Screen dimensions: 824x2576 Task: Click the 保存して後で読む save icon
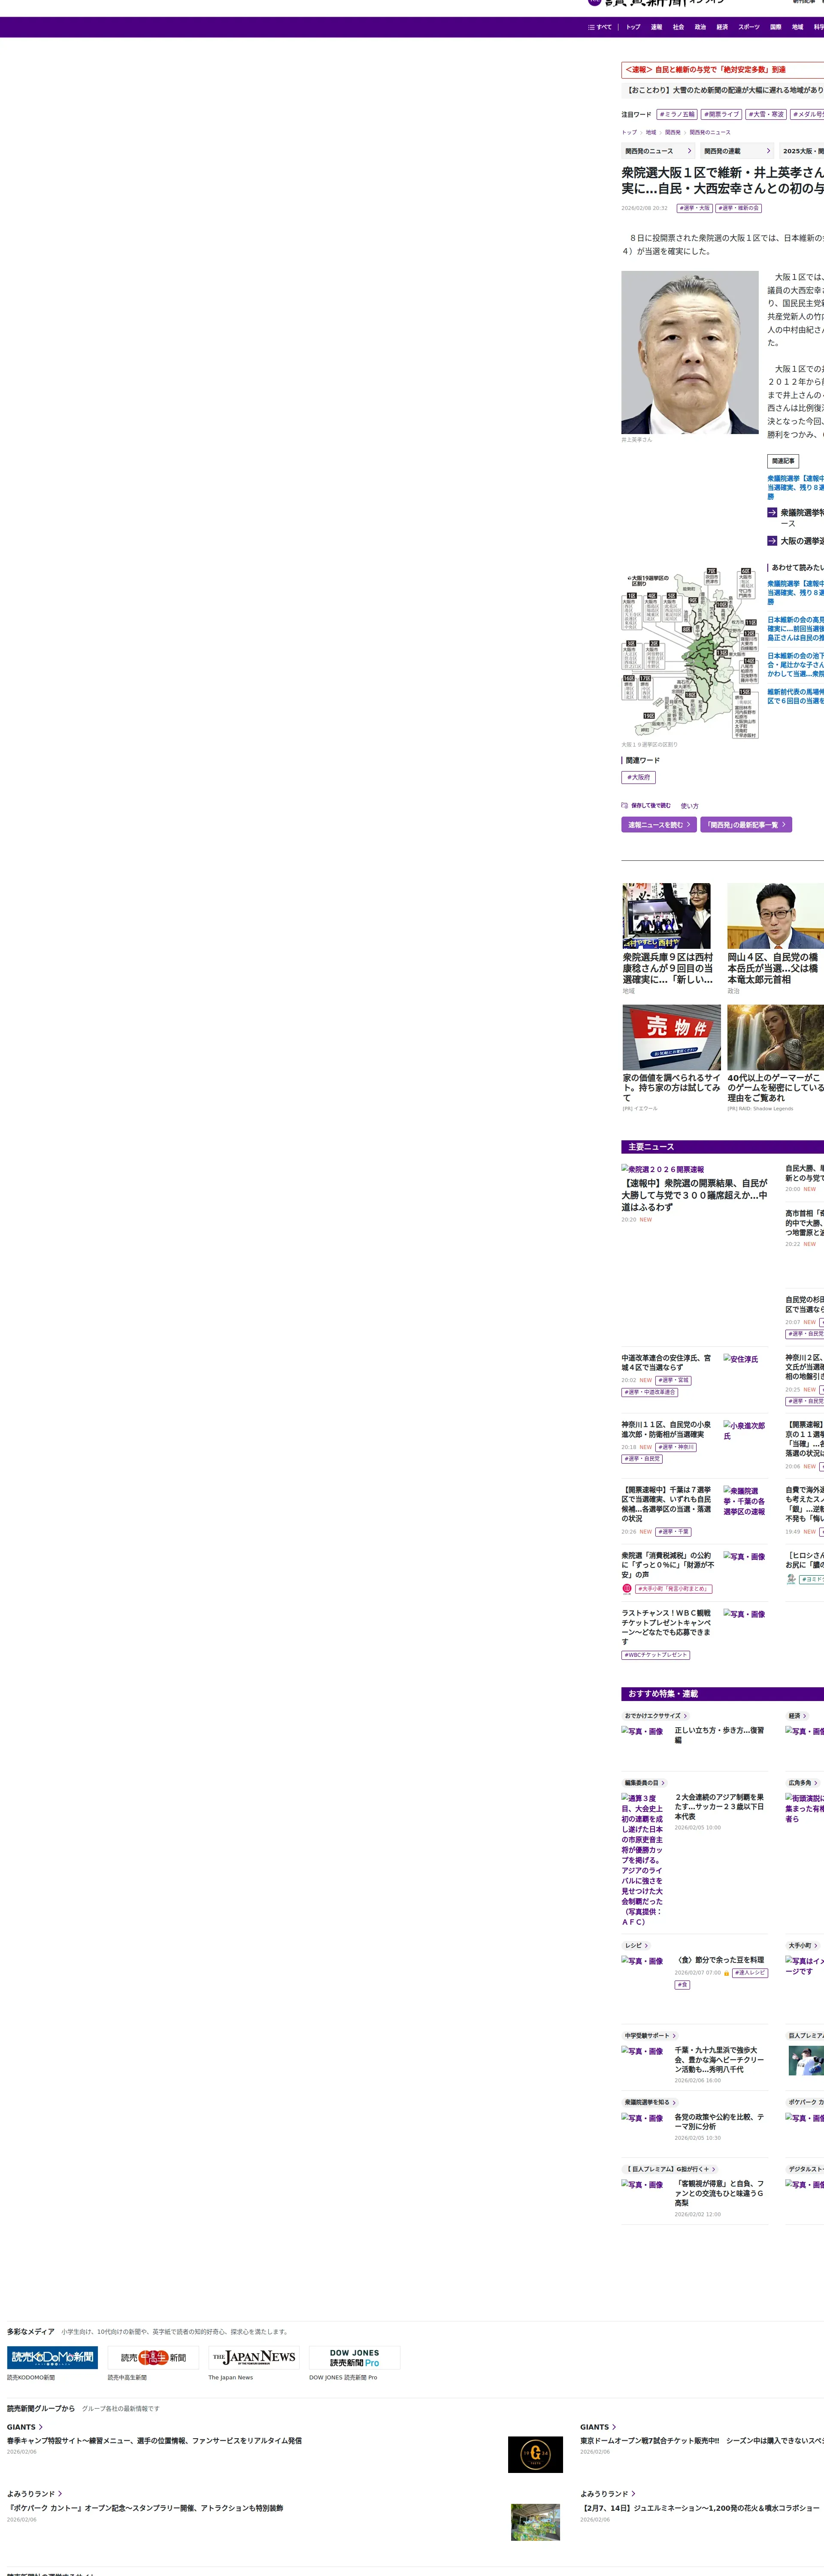tap(625, 805)
